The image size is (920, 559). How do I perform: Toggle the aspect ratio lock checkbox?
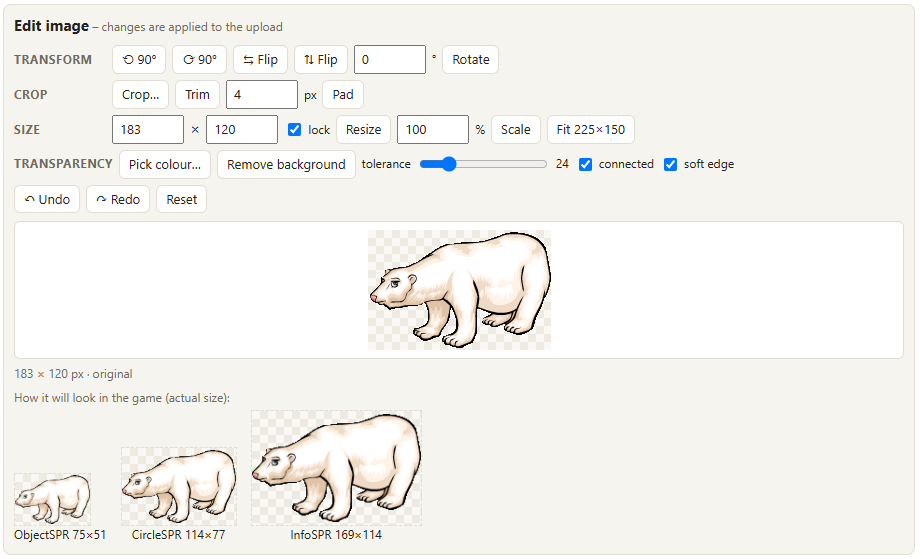coord(295,130)
